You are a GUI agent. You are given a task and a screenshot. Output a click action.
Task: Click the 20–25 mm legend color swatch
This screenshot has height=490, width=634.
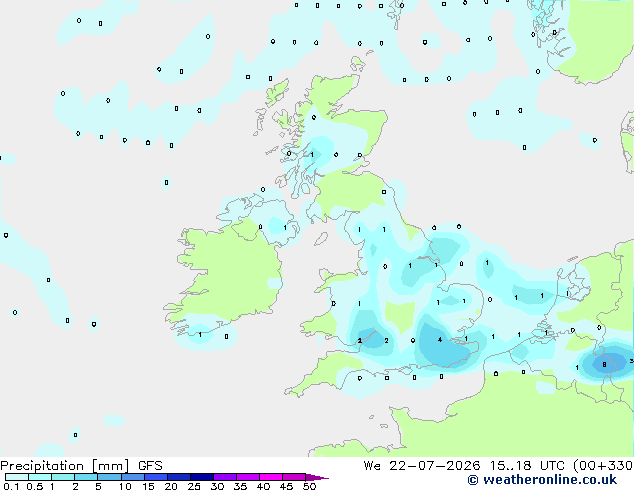(x=179, y=477)
